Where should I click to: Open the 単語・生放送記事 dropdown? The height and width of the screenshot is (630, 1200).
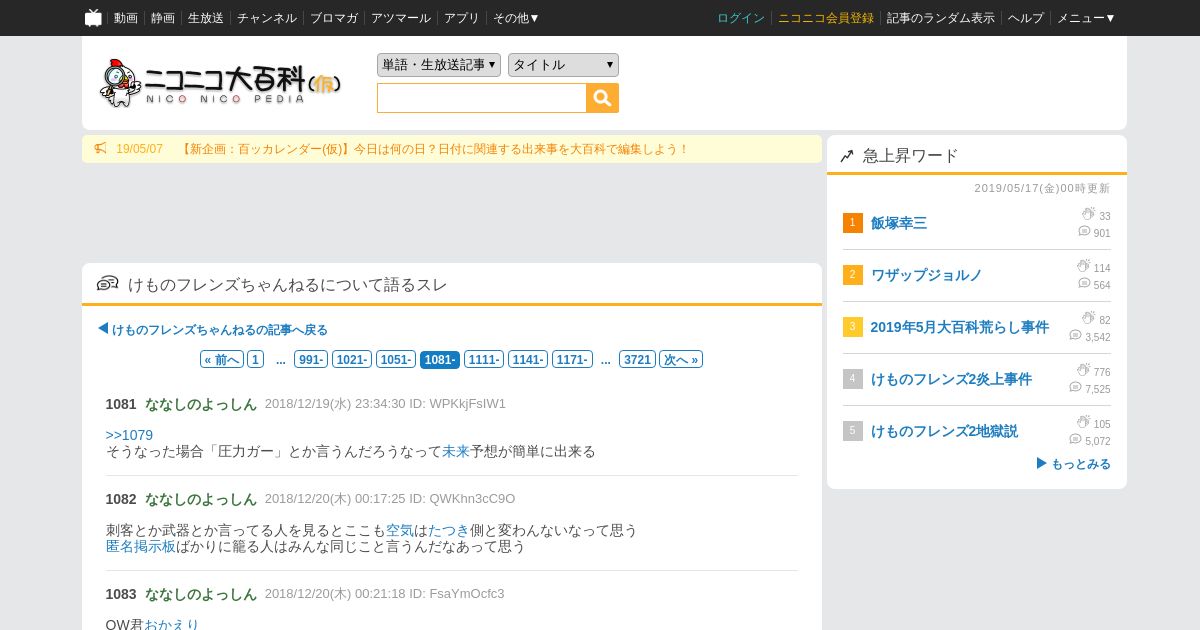tap(439, 65)
